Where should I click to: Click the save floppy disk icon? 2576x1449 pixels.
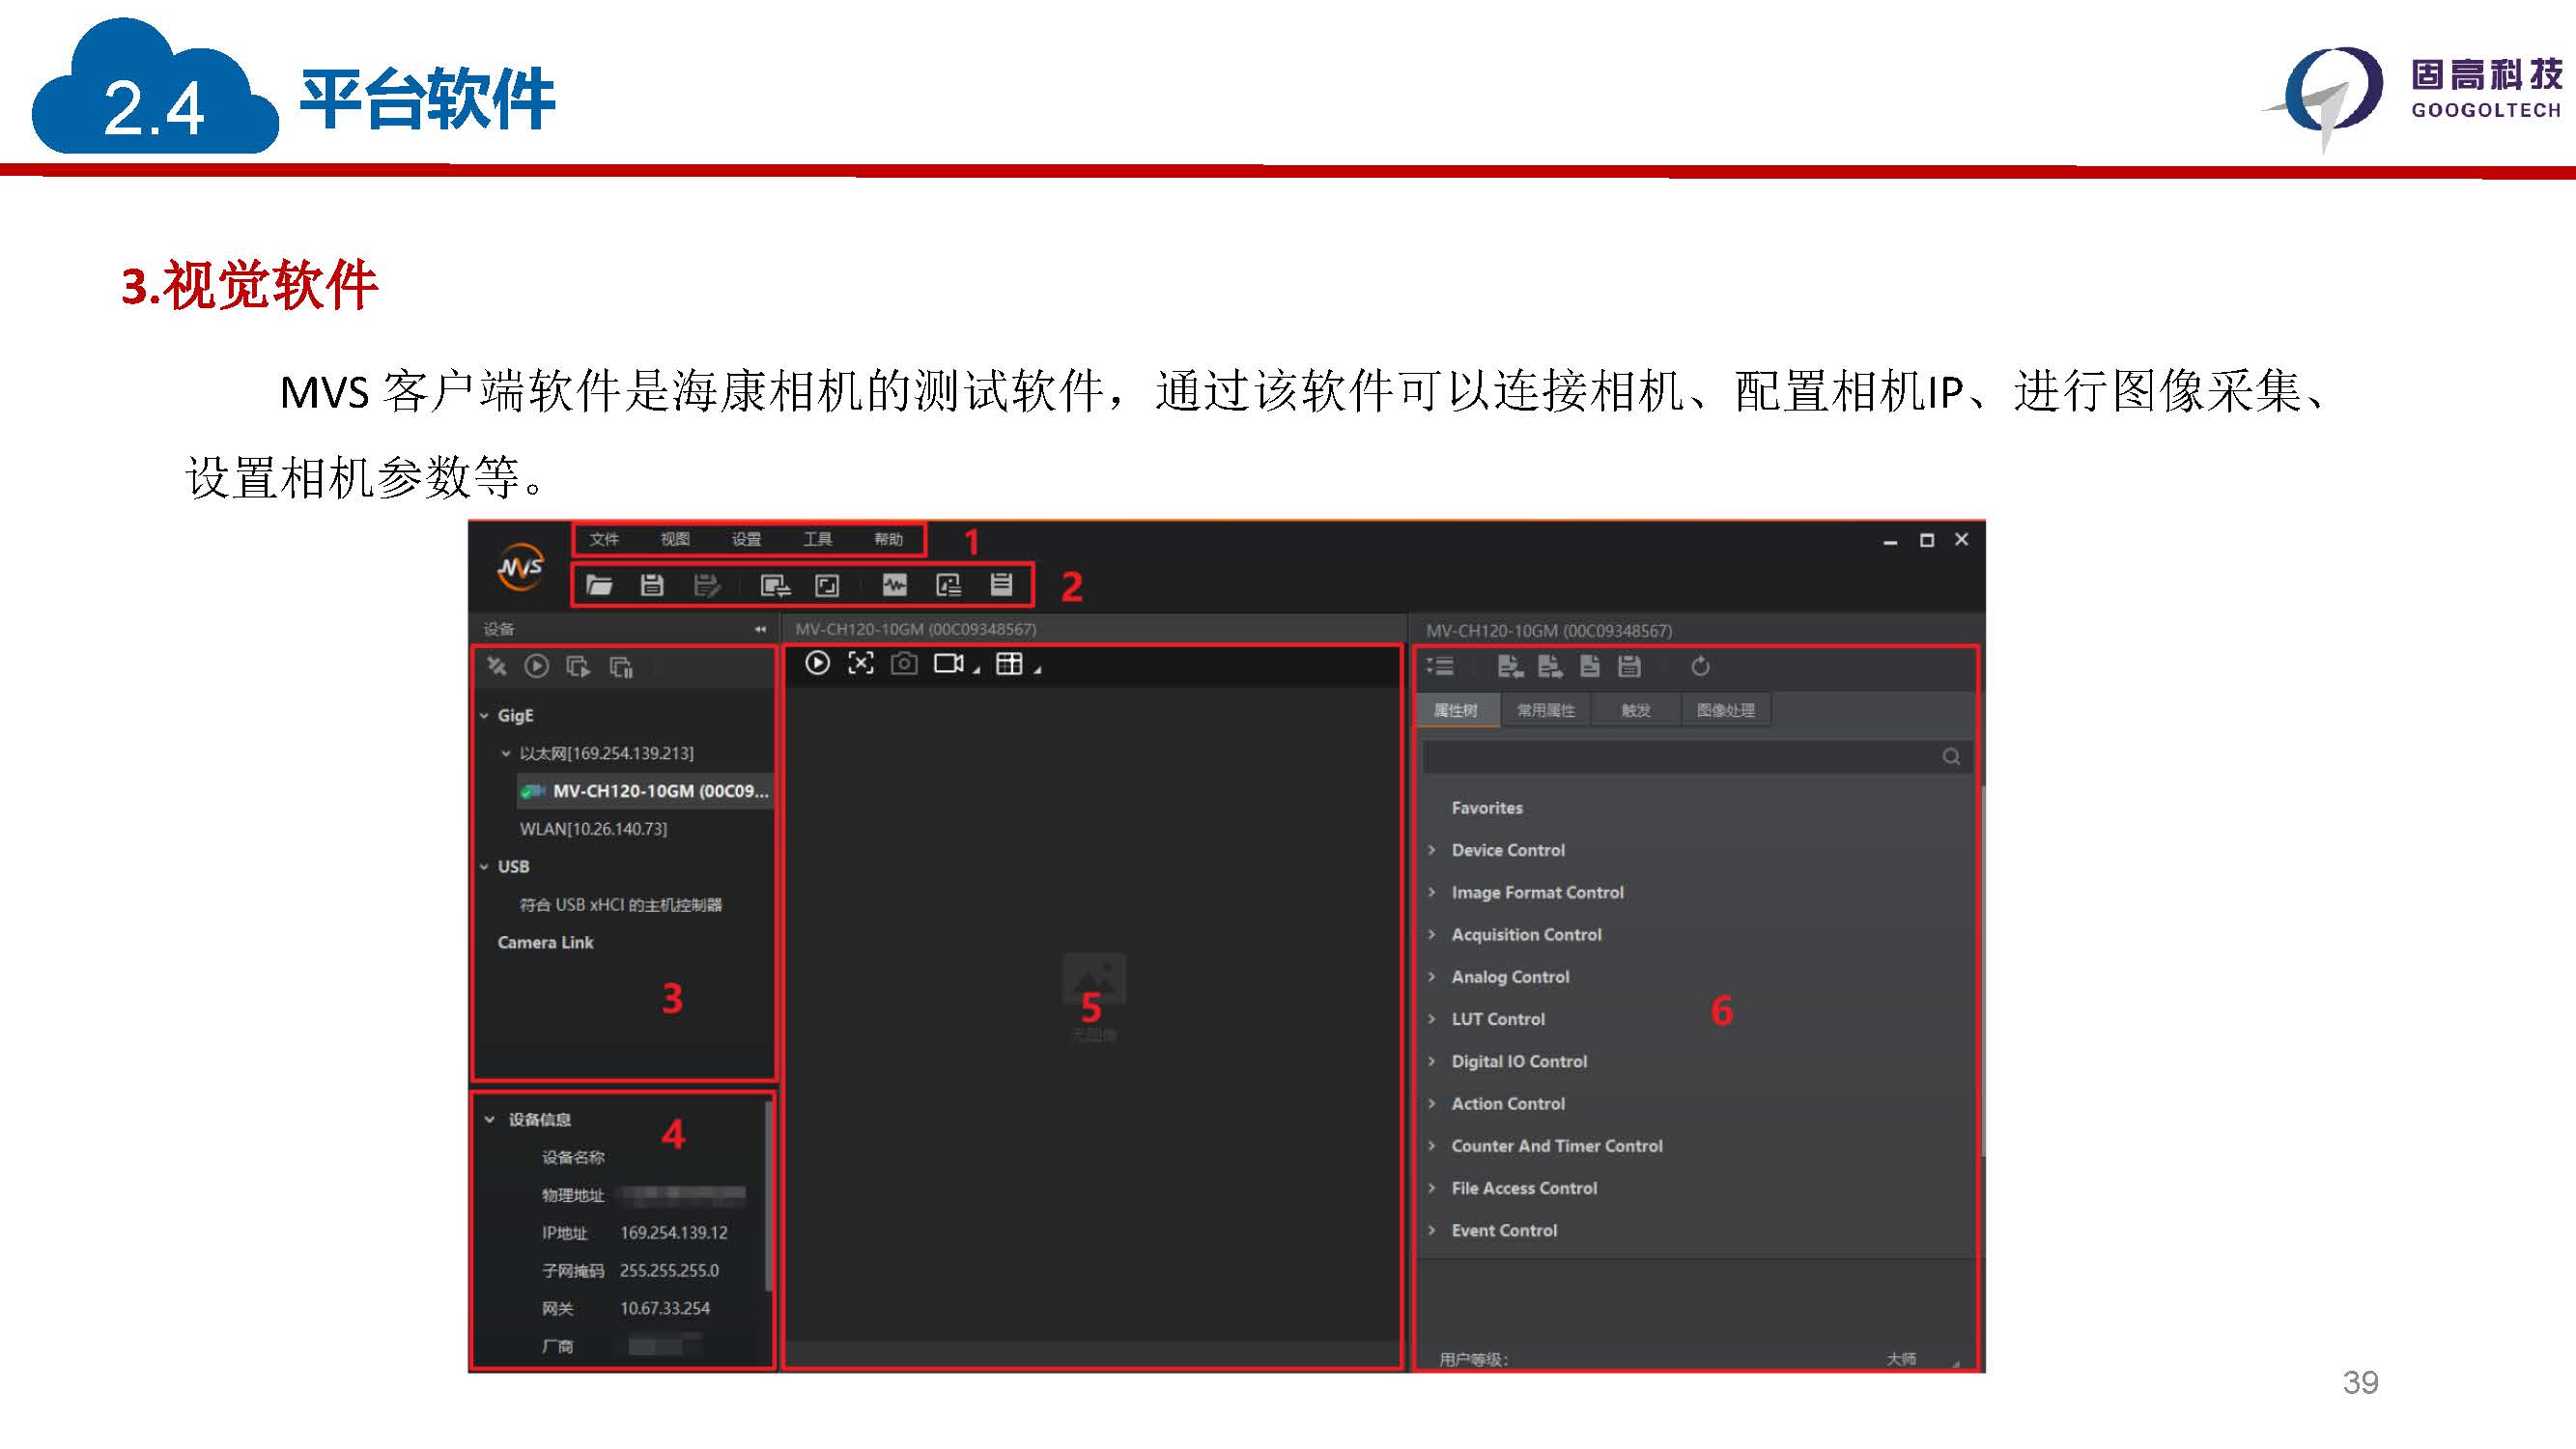click(x=652, y=585)
